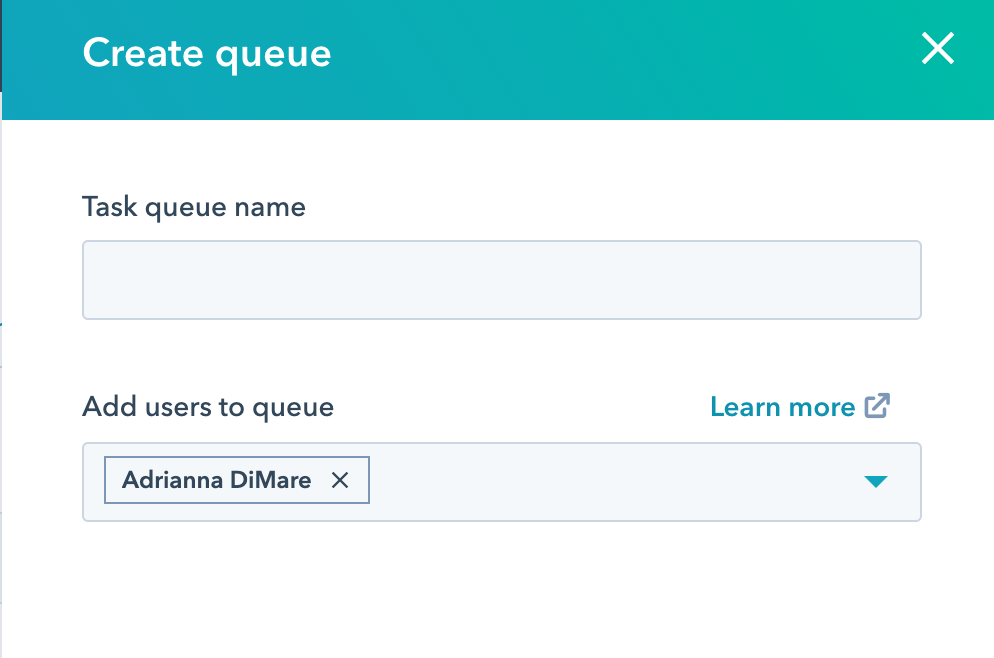Select the open-in-new-tab icon near Learn more

[877, 406]
